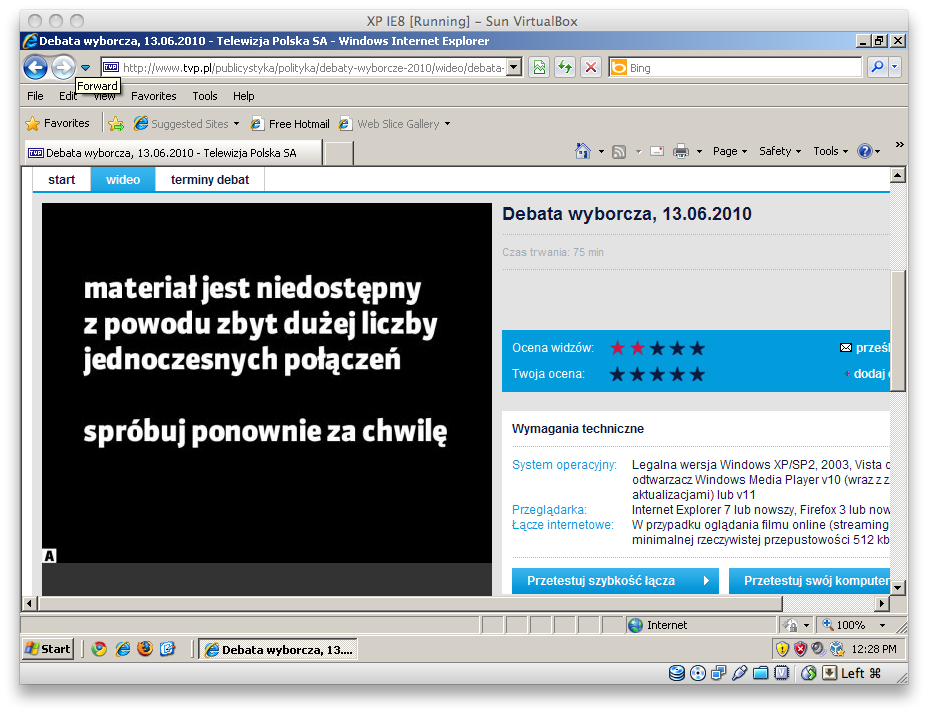Click VirtualBox hard disk activity icon

677,673
